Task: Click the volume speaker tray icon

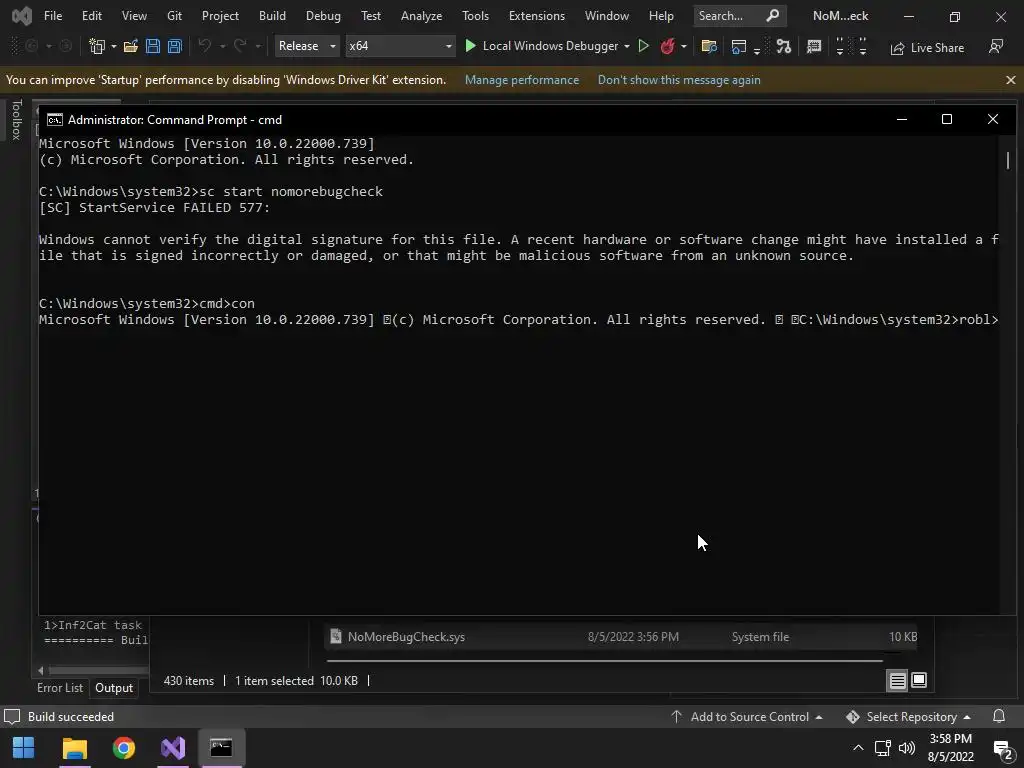Action: [906, 748]
